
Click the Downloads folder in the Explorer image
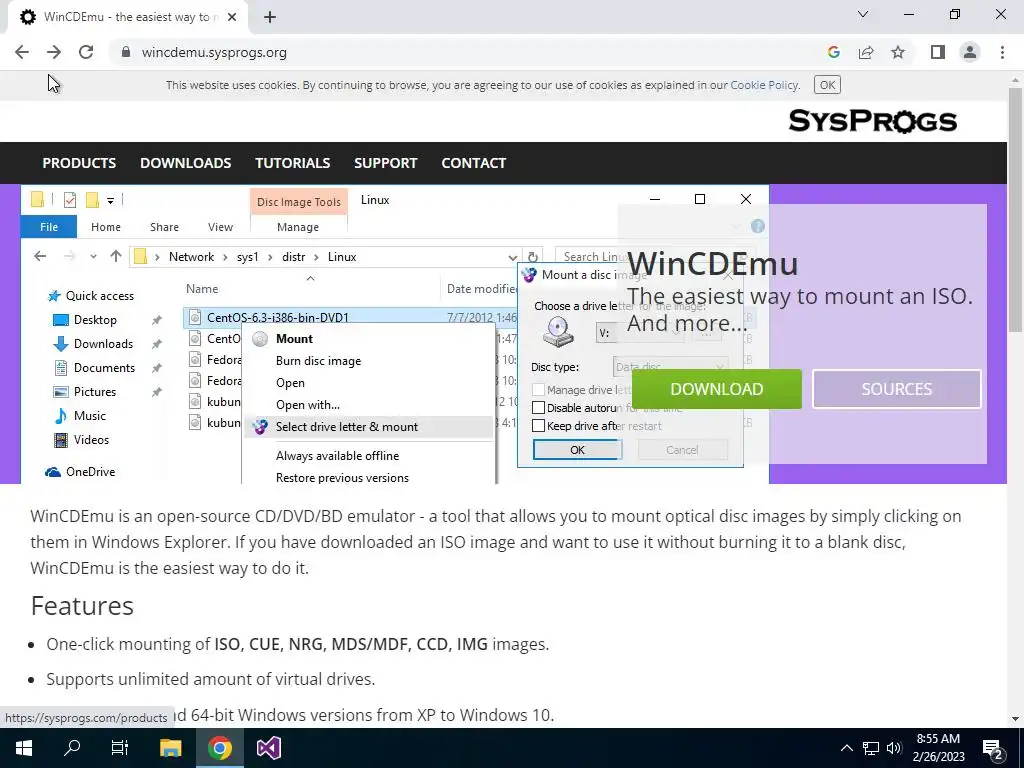tap(94, 344)
